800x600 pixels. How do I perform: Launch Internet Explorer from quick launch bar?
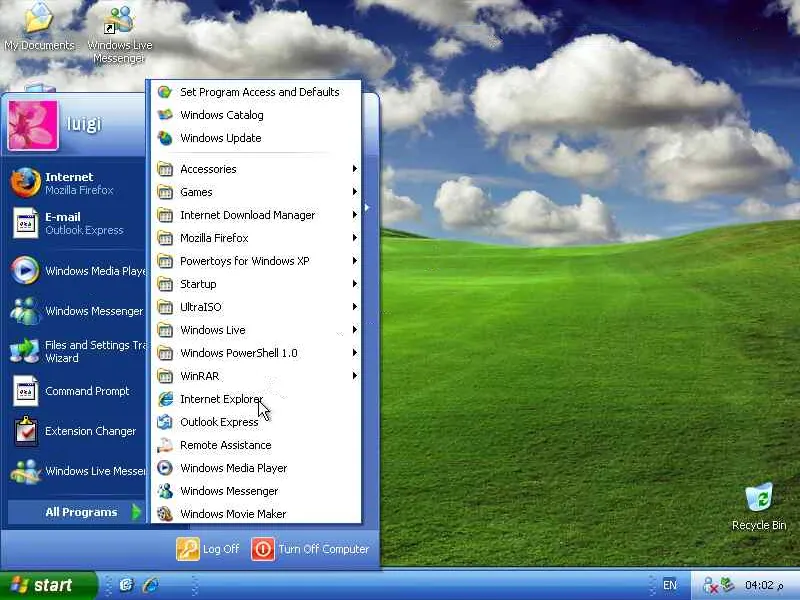tap(151, 585)
